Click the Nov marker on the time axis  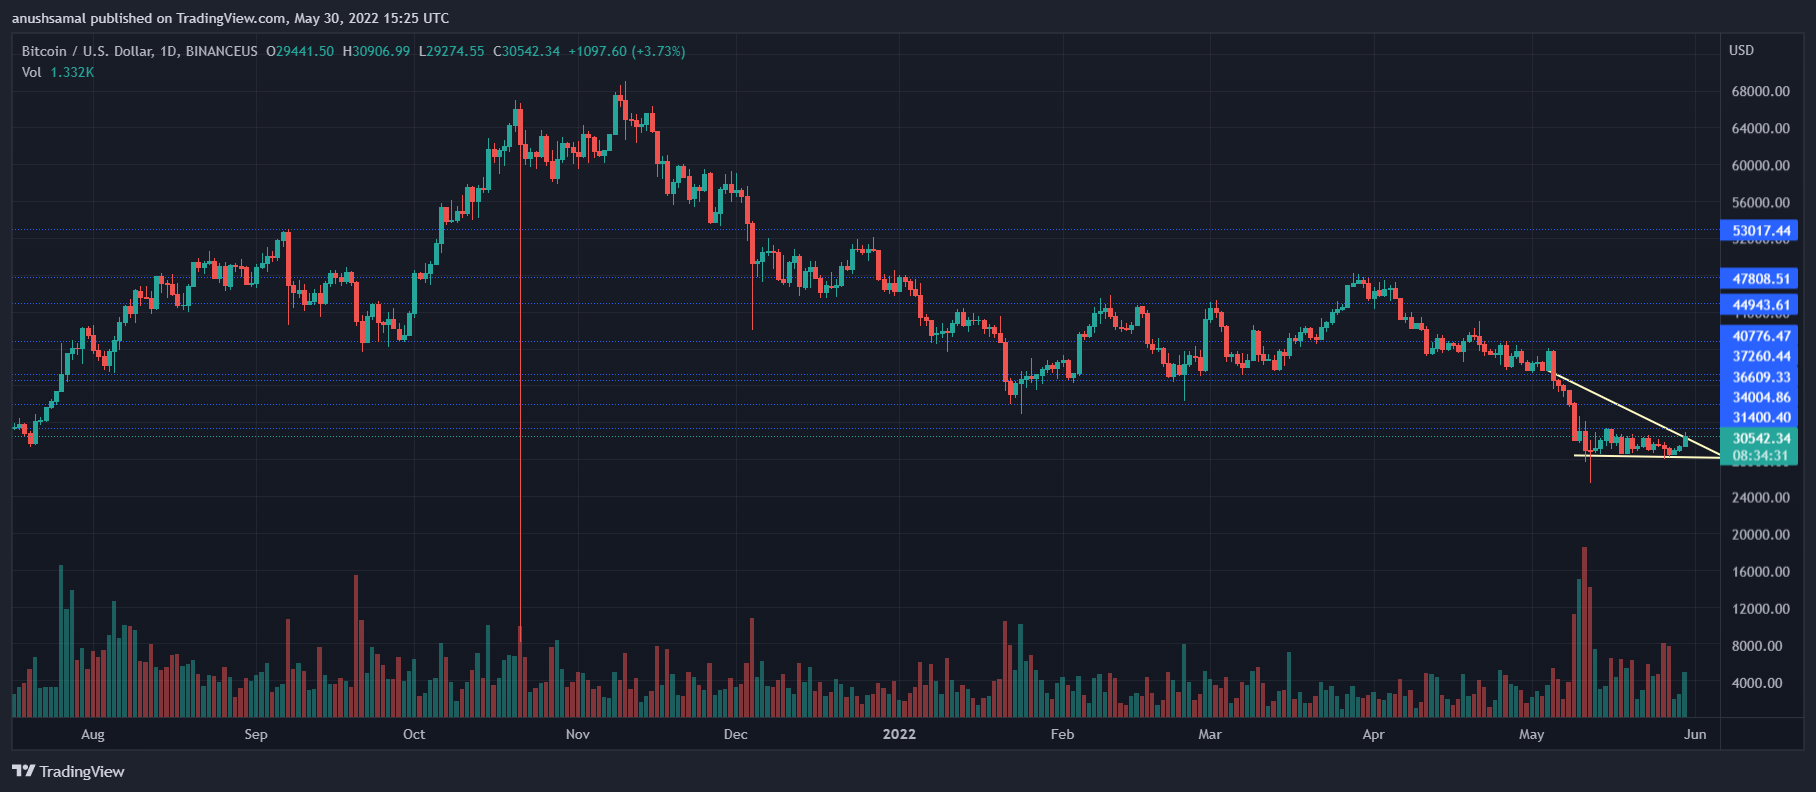pos(577,734)
